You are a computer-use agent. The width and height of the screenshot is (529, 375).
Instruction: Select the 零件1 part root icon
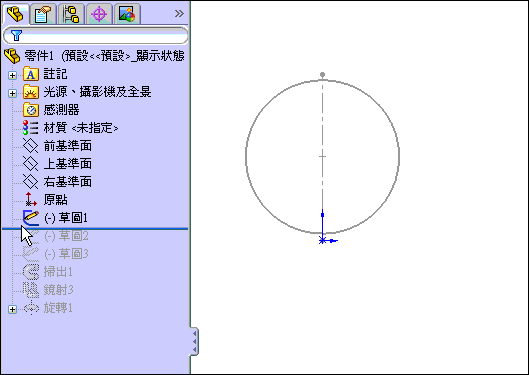[12, 56]
